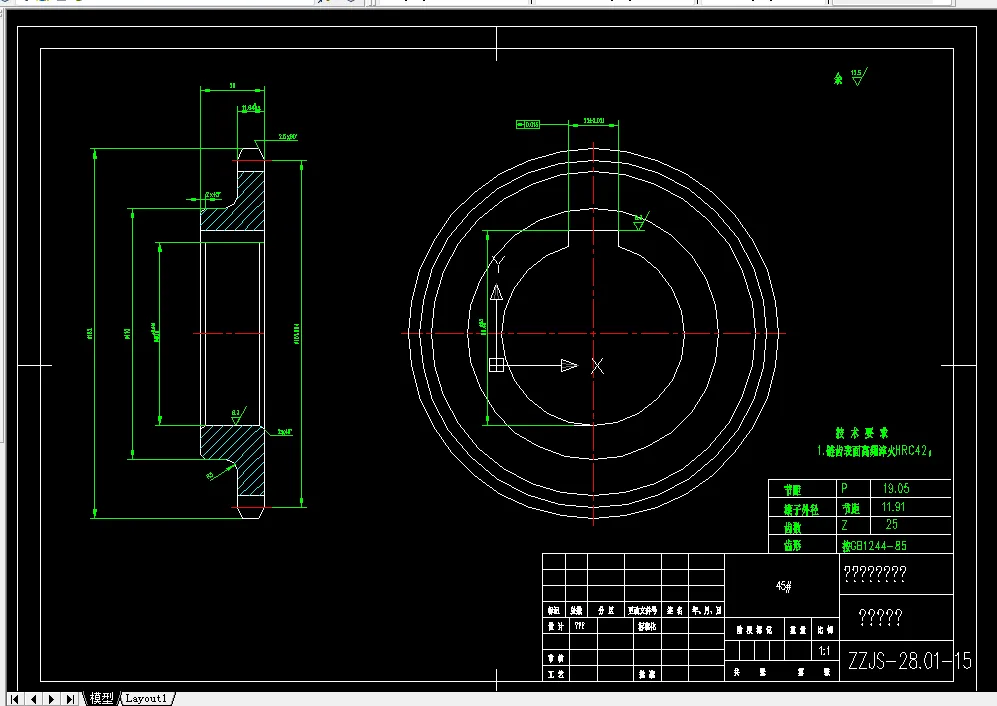997x706 pixels.
Task: Select drawing number text ZZJS-28.01-15
Action: point(909,661)
